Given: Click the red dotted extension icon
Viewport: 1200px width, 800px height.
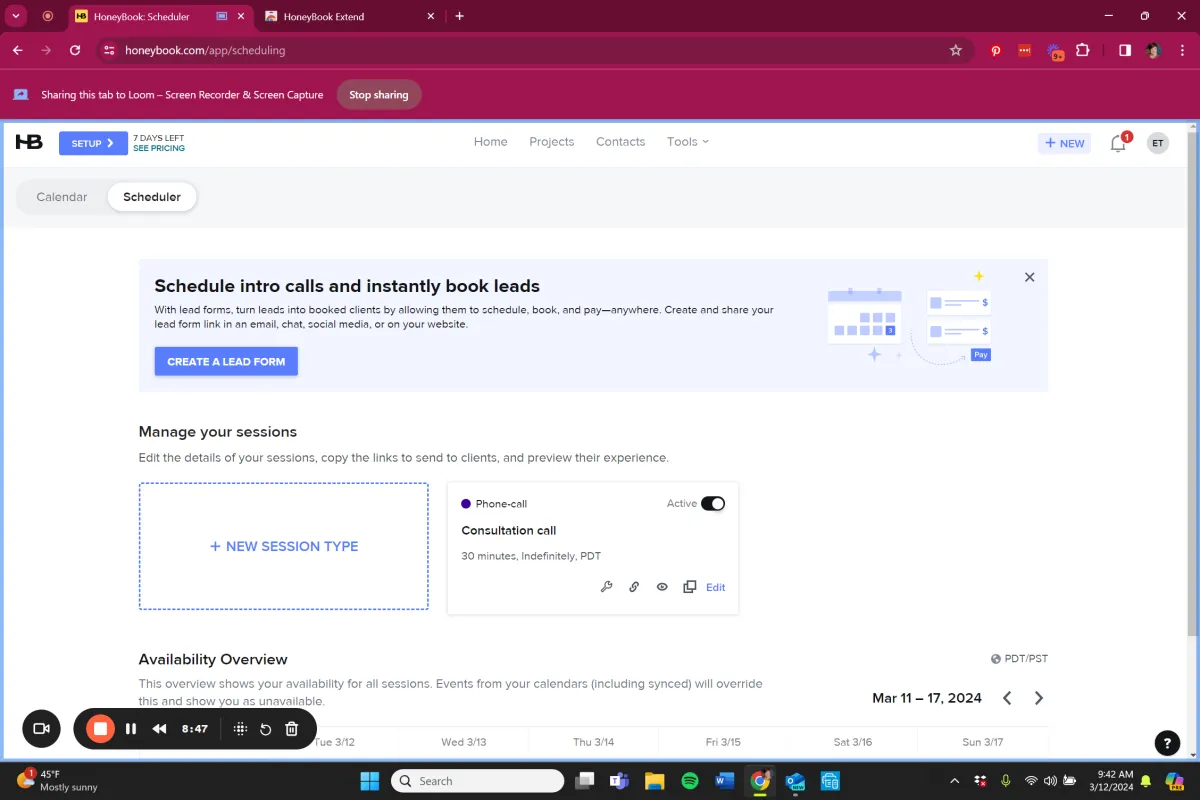Looking at the screenshot, I should (x=1025, y=50).
